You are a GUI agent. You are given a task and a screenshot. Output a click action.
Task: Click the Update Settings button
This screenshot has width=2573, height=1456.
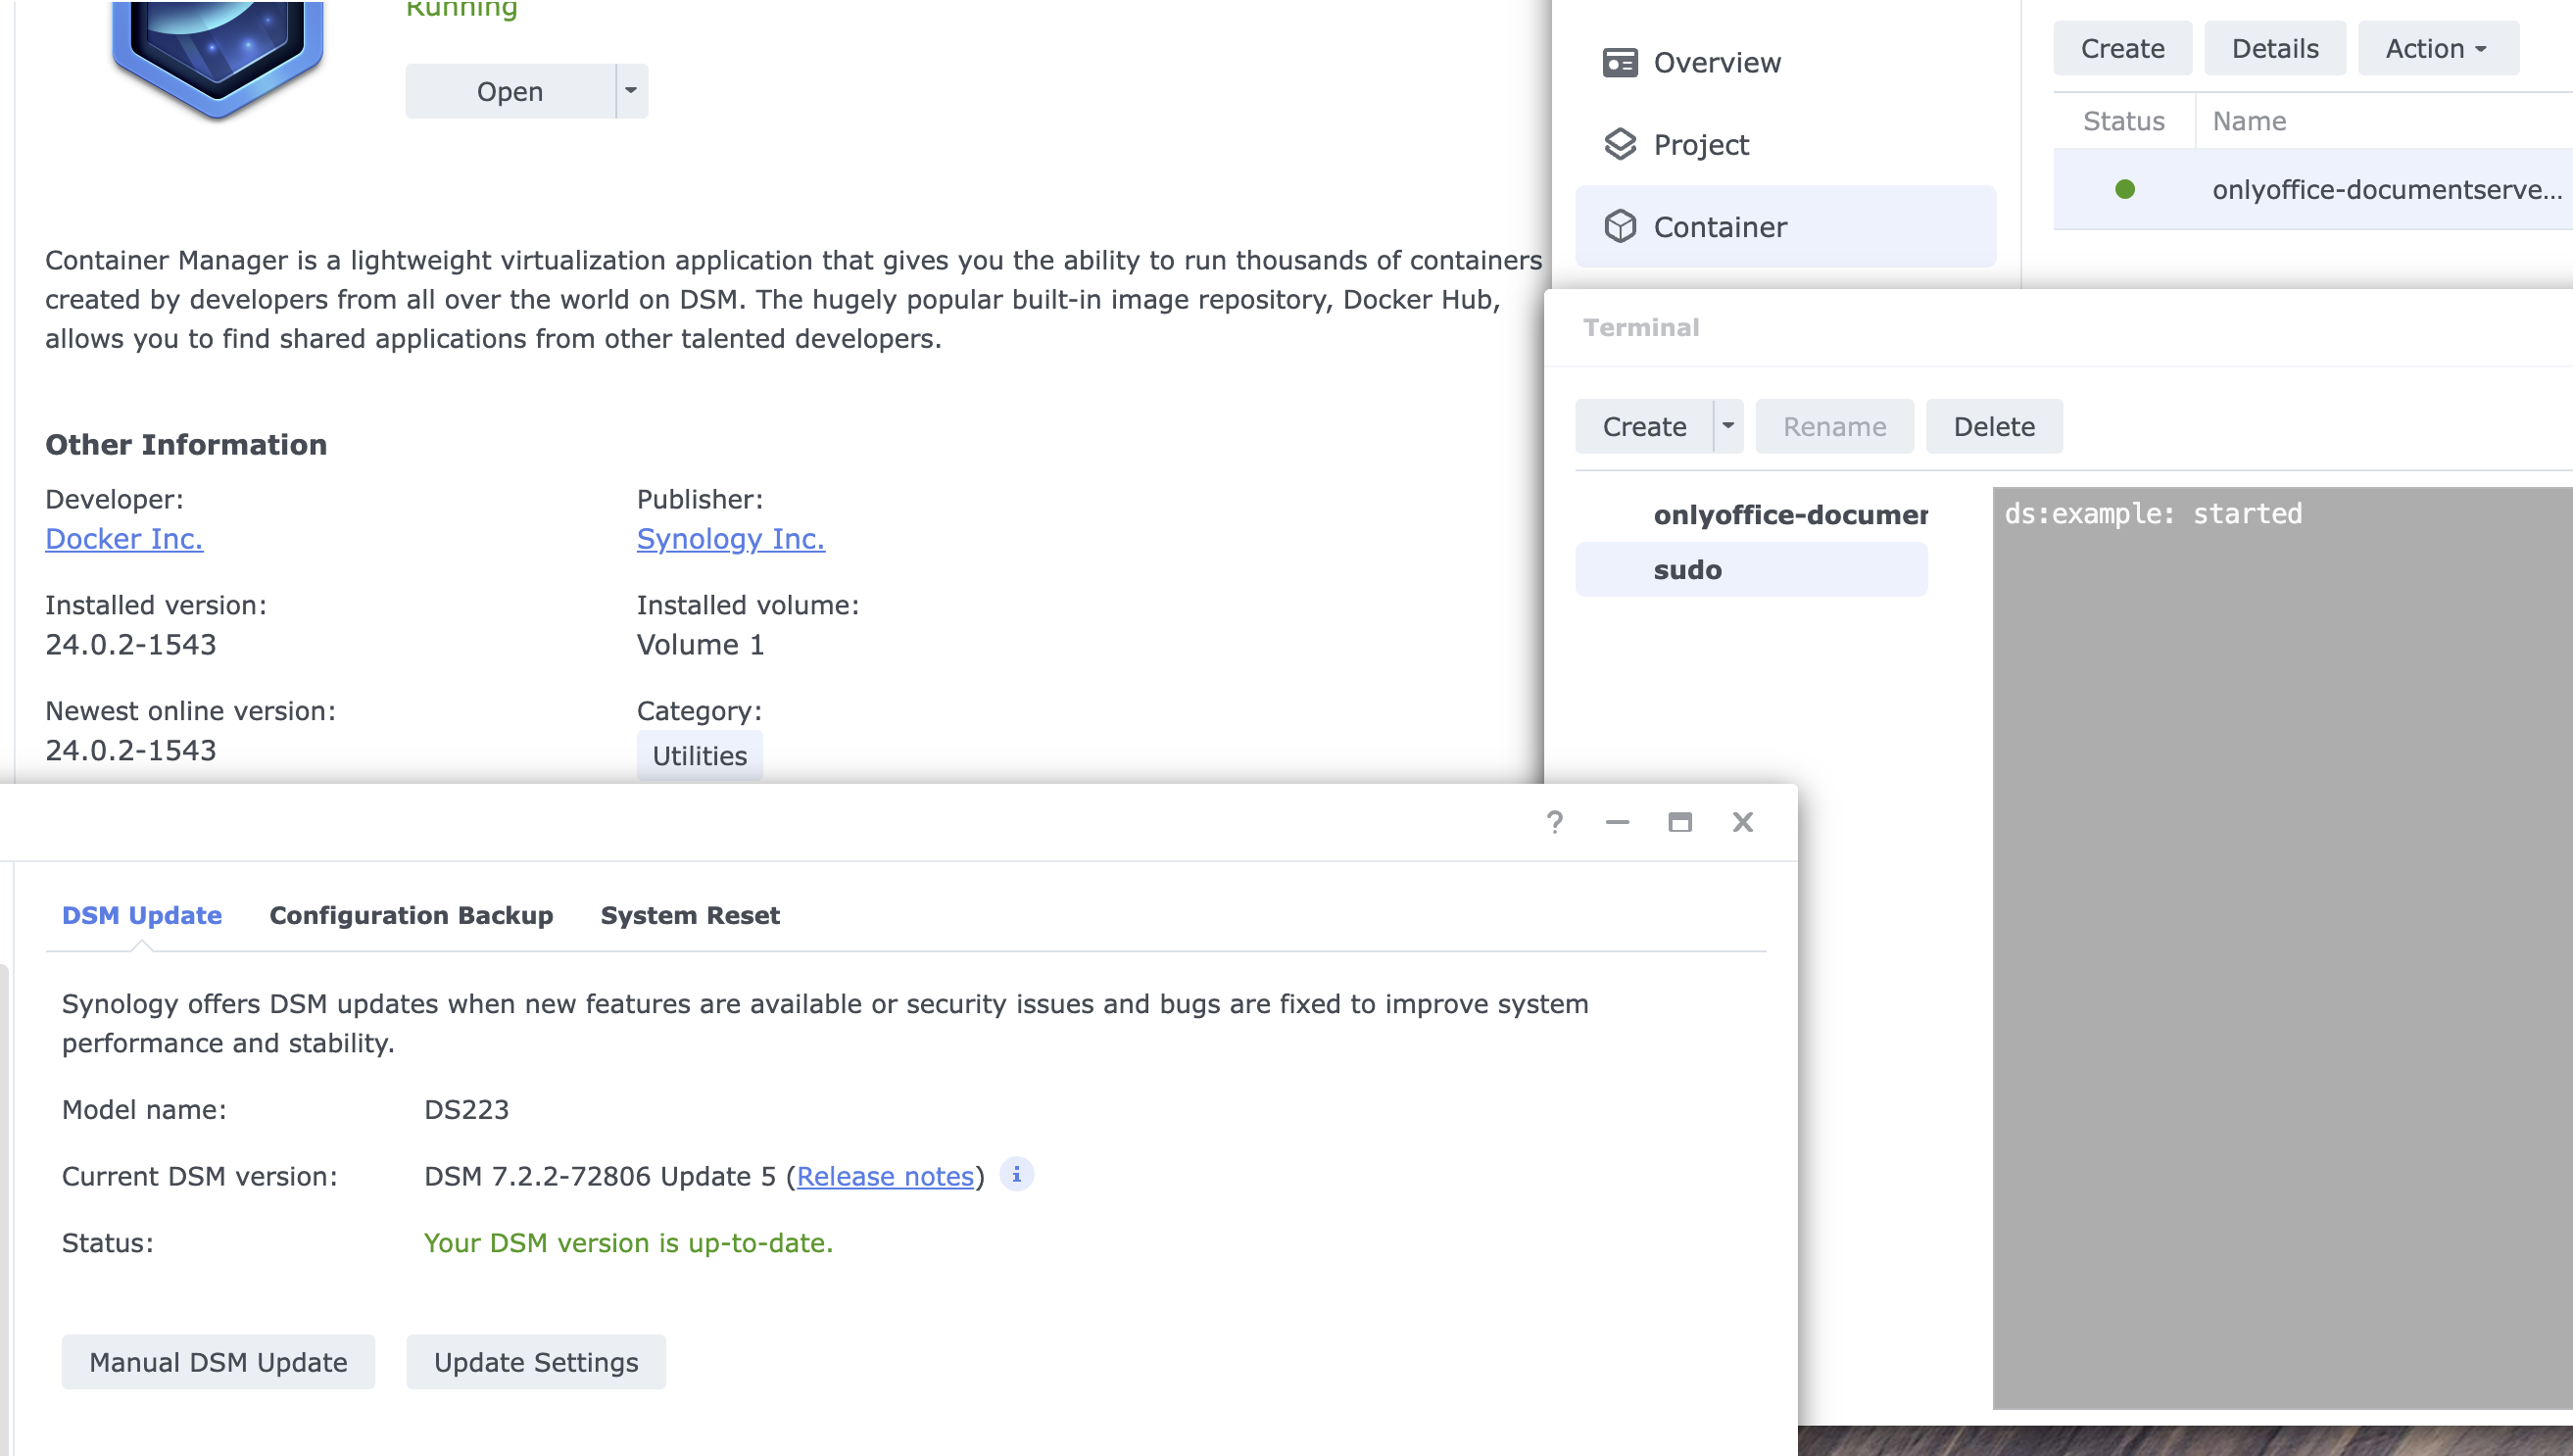(535, 1362)
